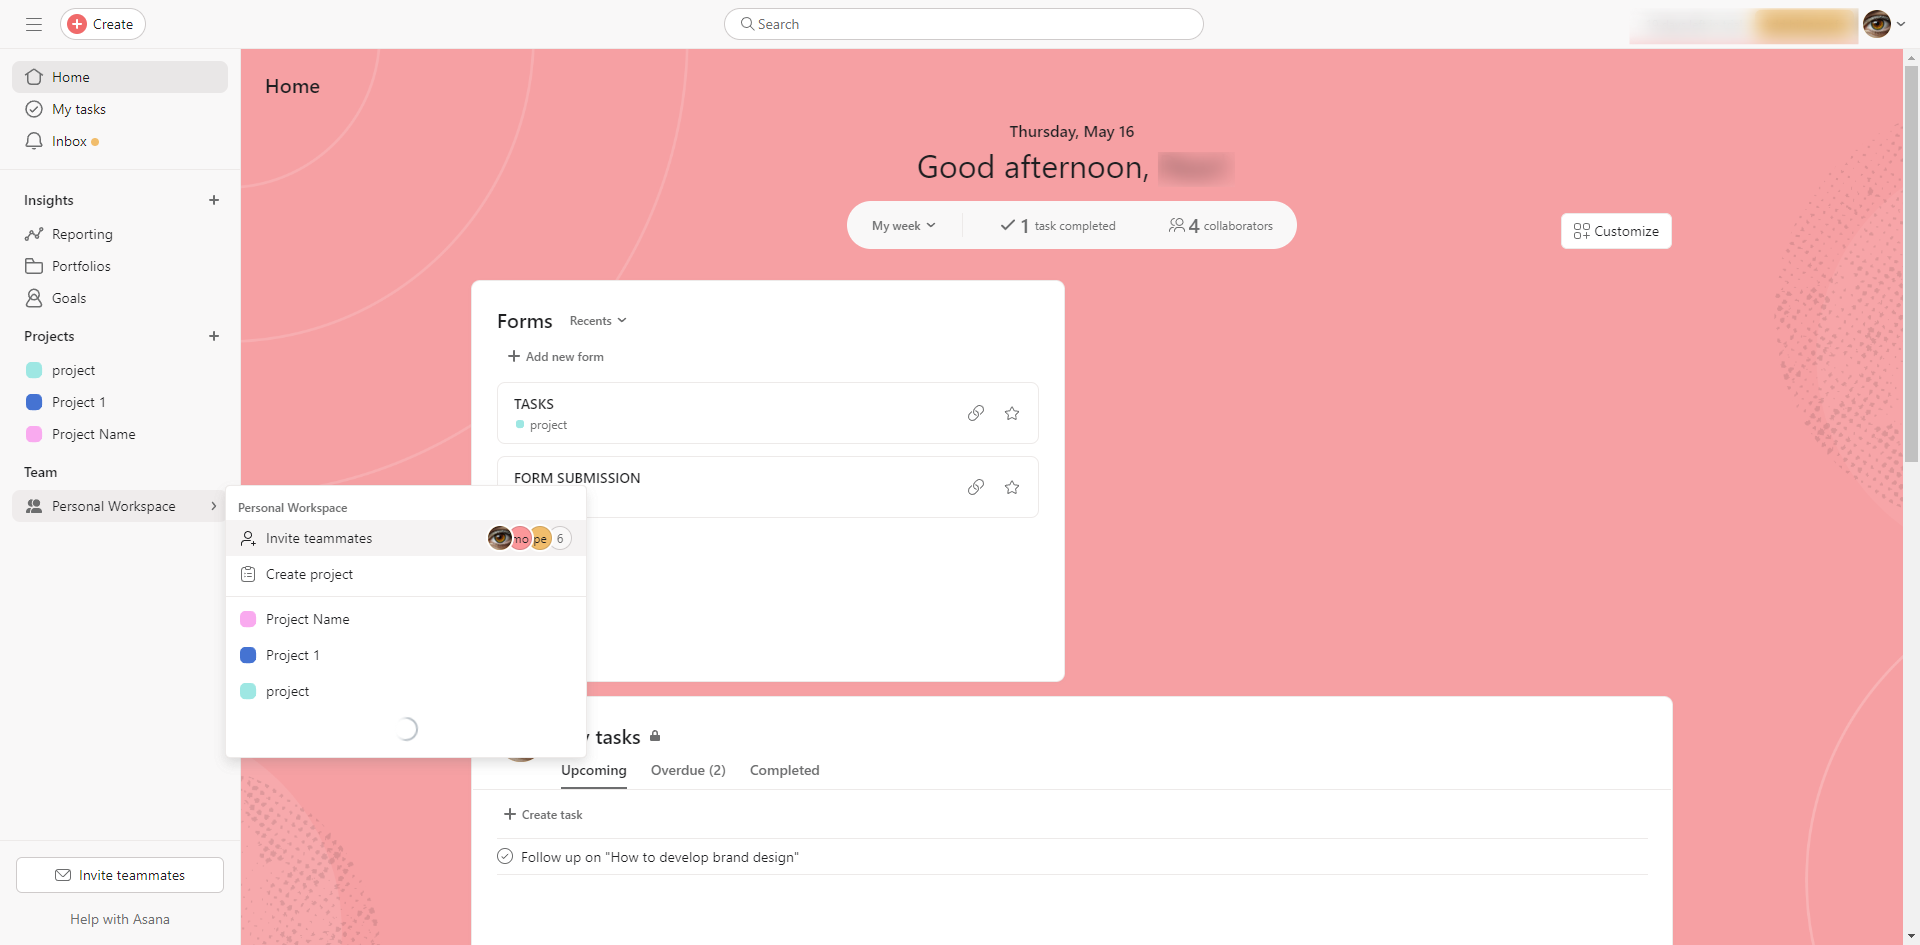Click into the Search field

click(x=964, y=24)
